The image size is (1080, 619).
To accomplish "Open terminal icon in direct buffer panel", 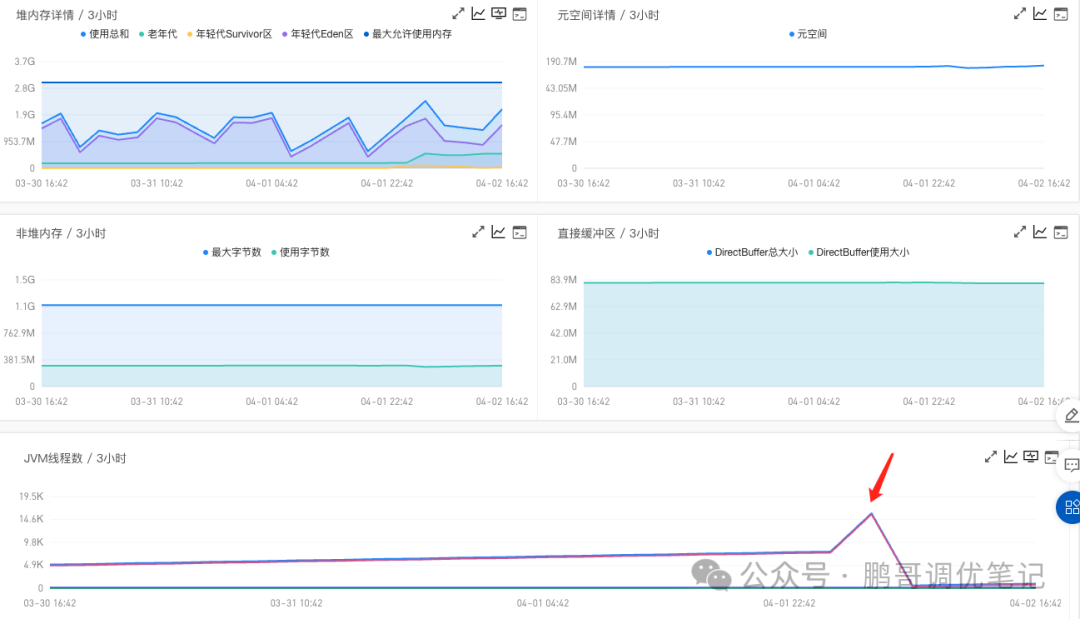I will coord(1061,232).
